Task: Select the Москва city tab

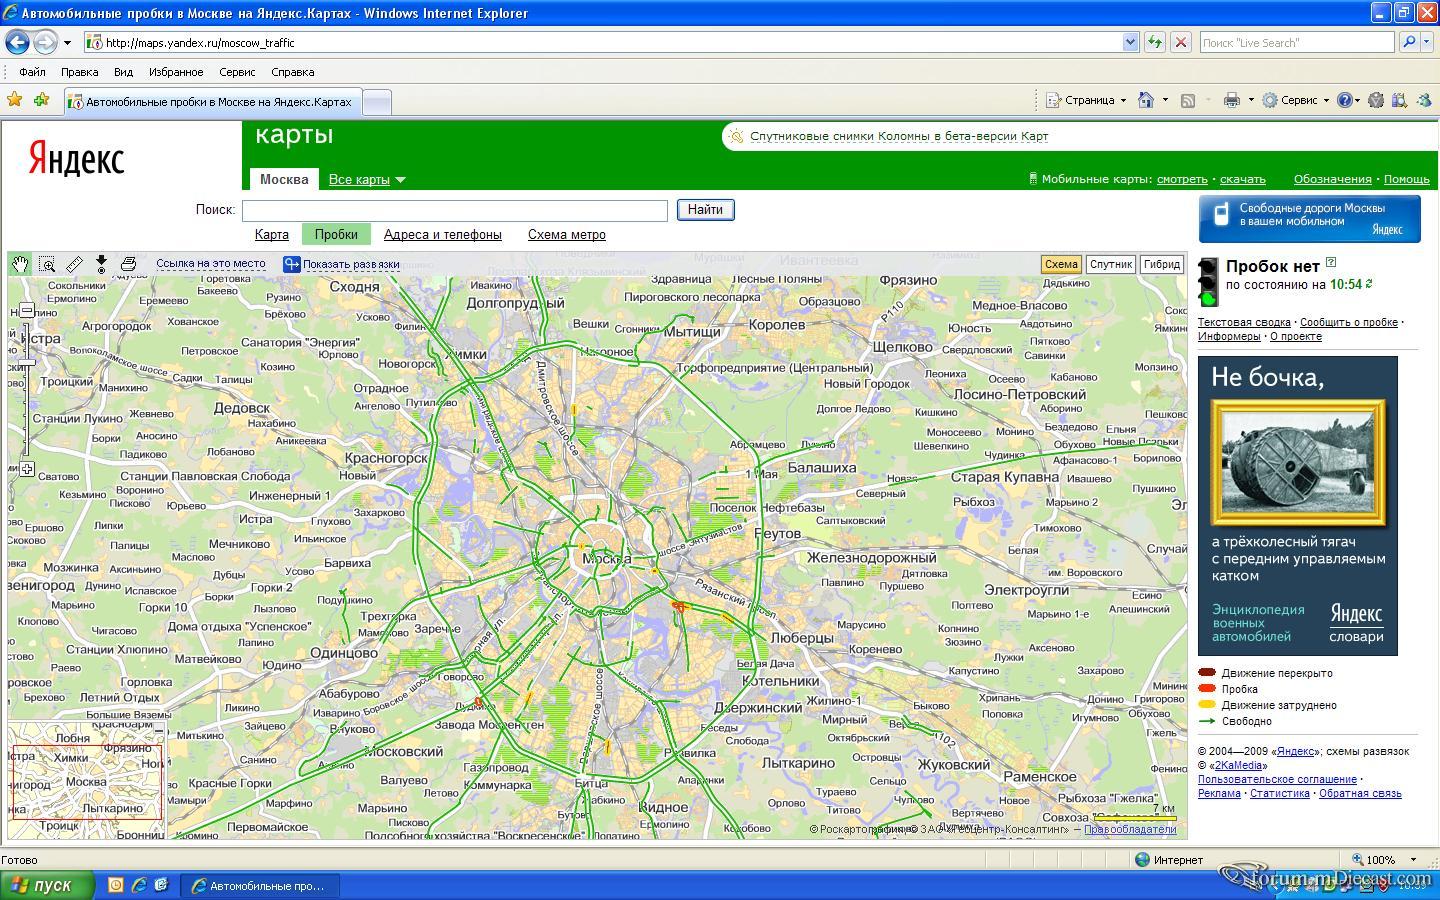Action: point(284,179)
